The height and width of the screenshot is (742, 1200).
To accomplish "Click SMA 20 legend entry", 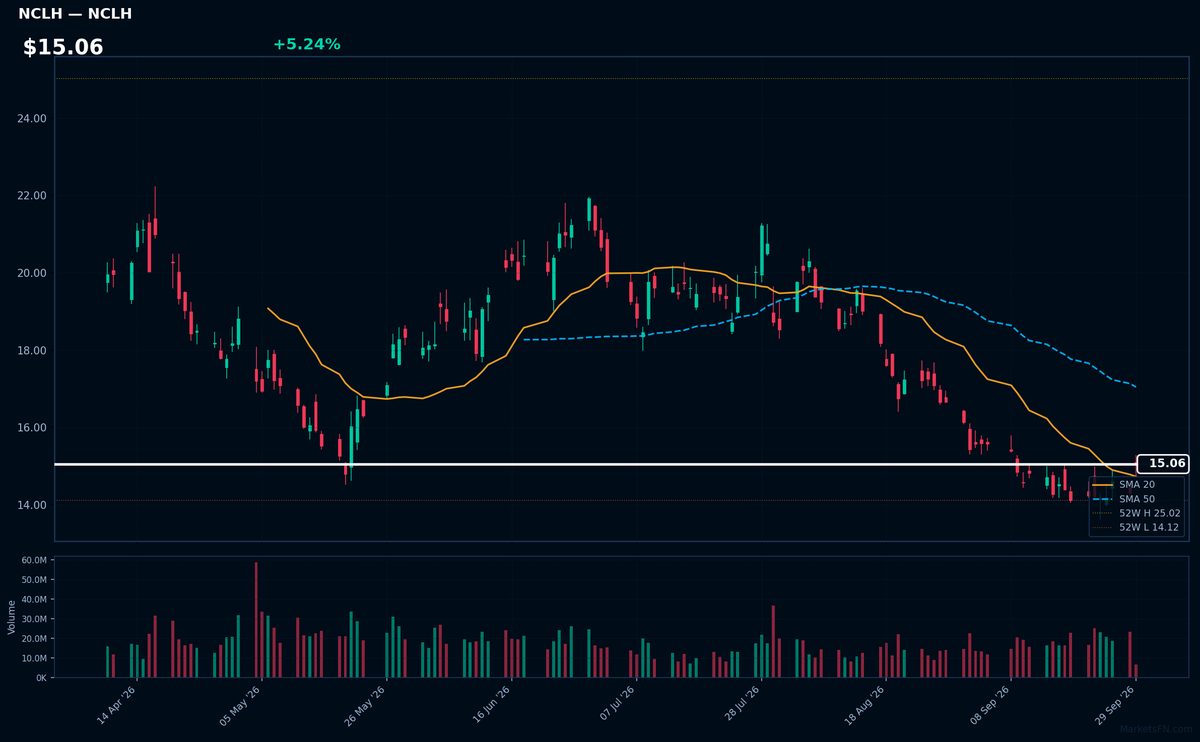I will pos(1137,484).
